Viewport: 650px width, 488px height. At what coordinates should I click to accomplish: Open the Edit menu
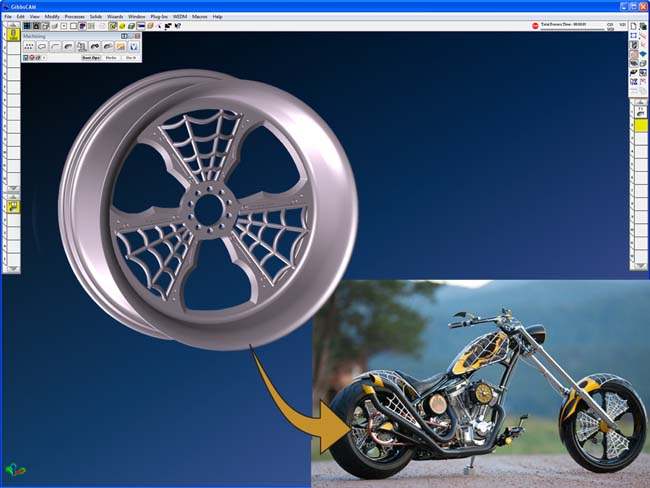click(x=20, y=17)
